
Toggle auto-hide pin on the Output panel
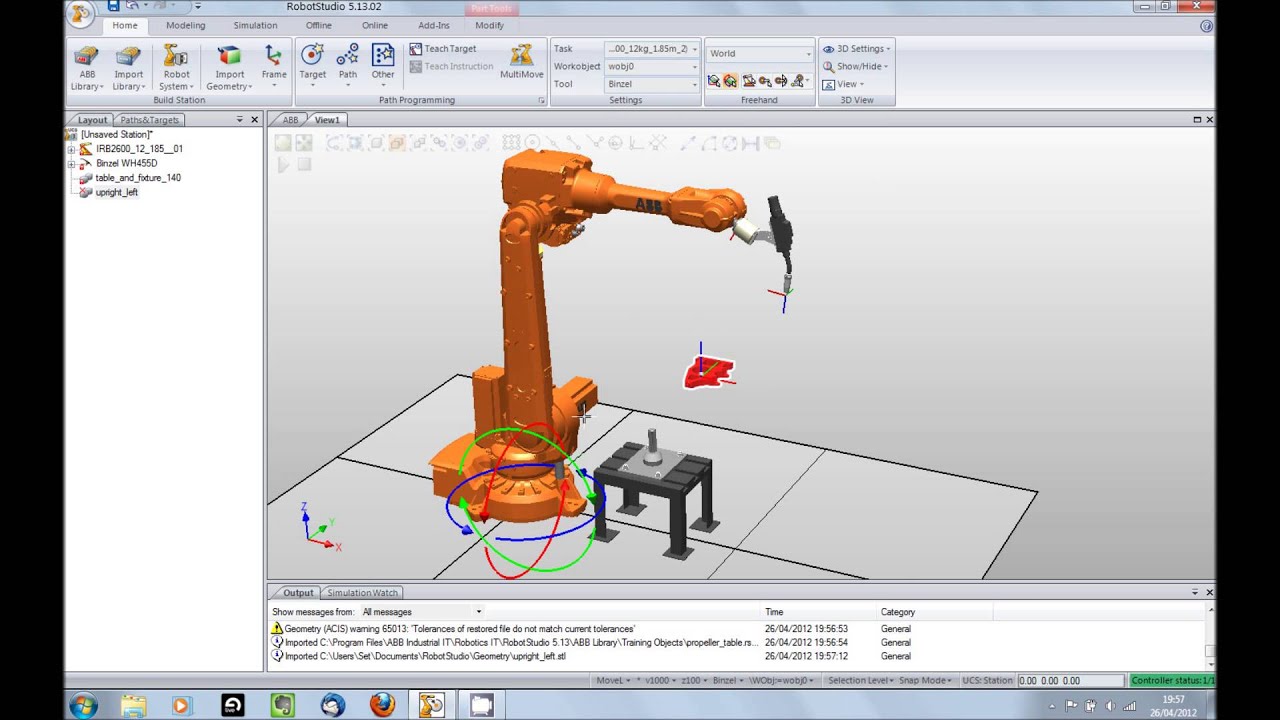click(x=1194, y=592)
